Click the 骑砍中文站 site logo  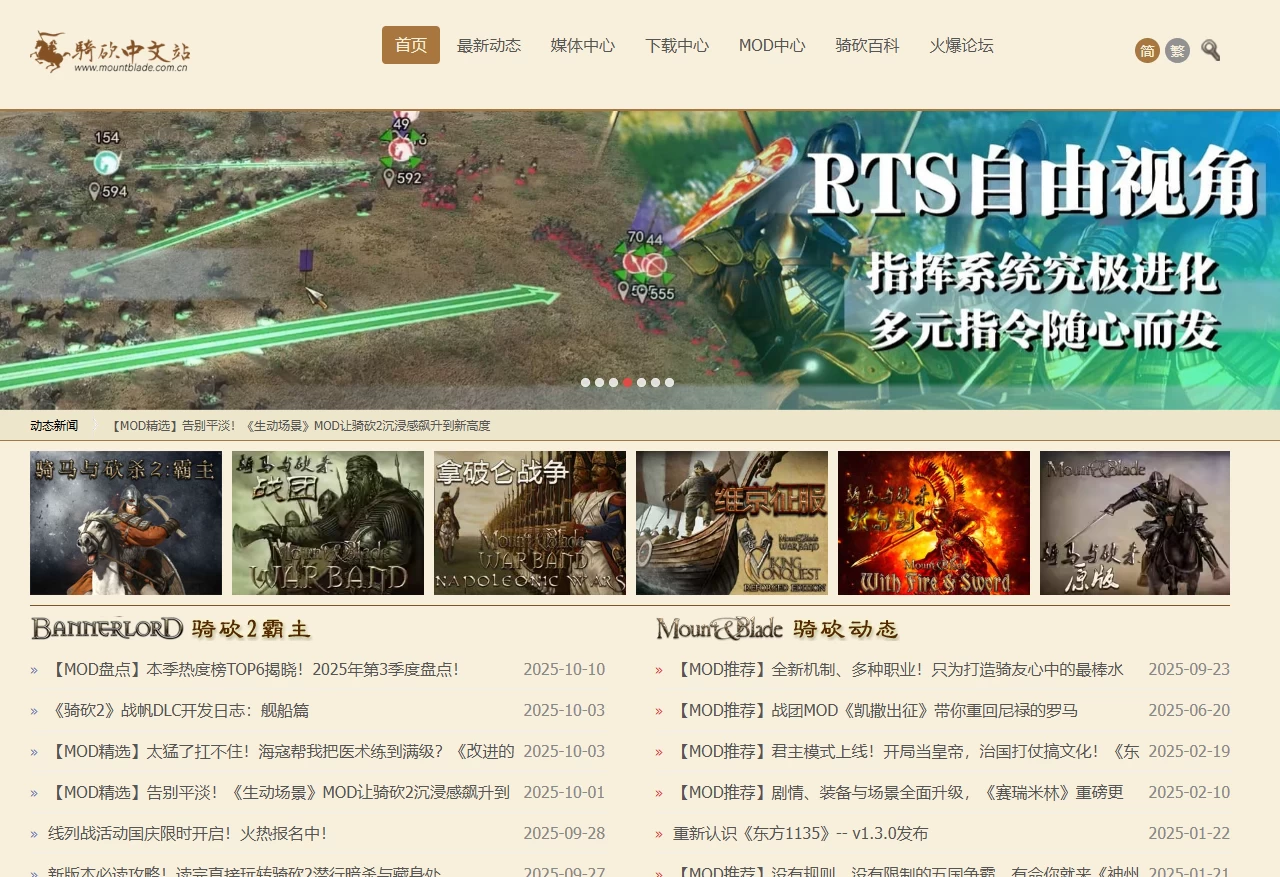click(110, 52)
